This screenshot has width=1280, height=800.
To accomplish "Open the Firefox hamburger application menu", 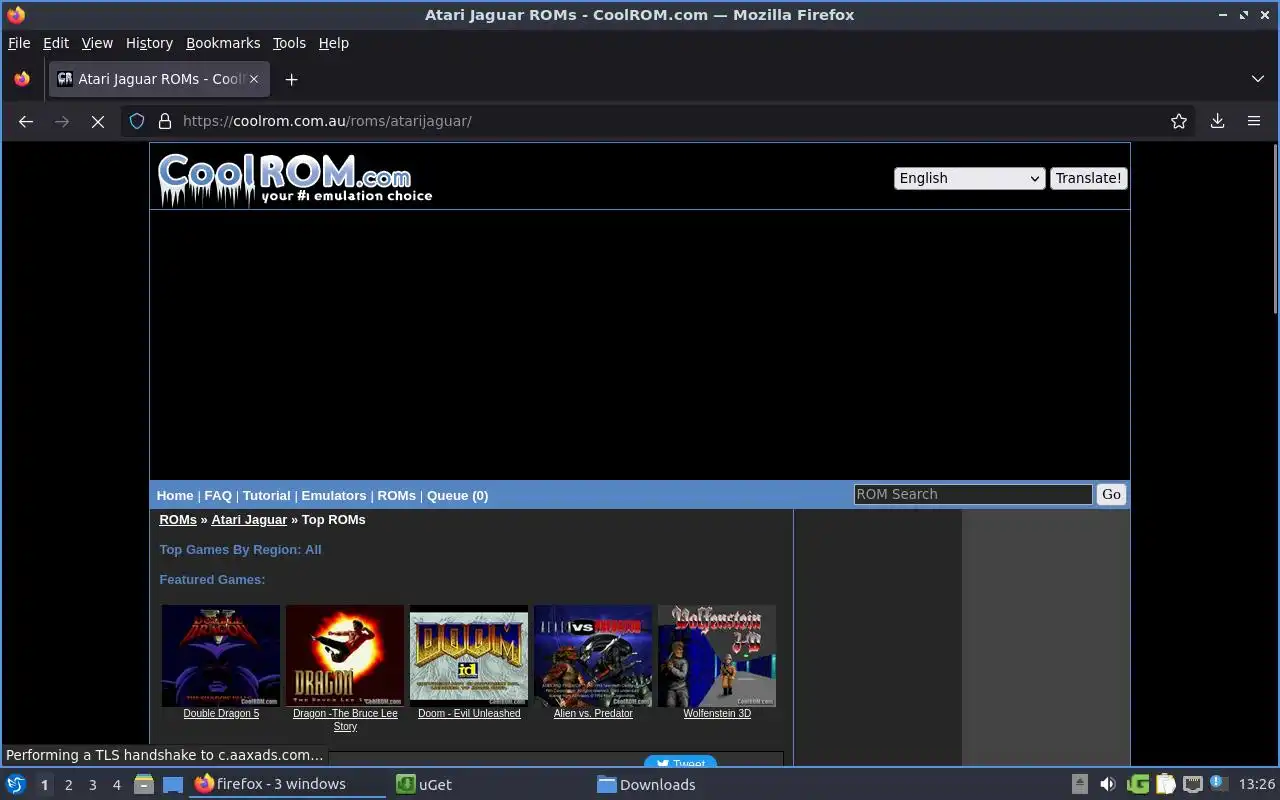I will tap(1254, 121).
